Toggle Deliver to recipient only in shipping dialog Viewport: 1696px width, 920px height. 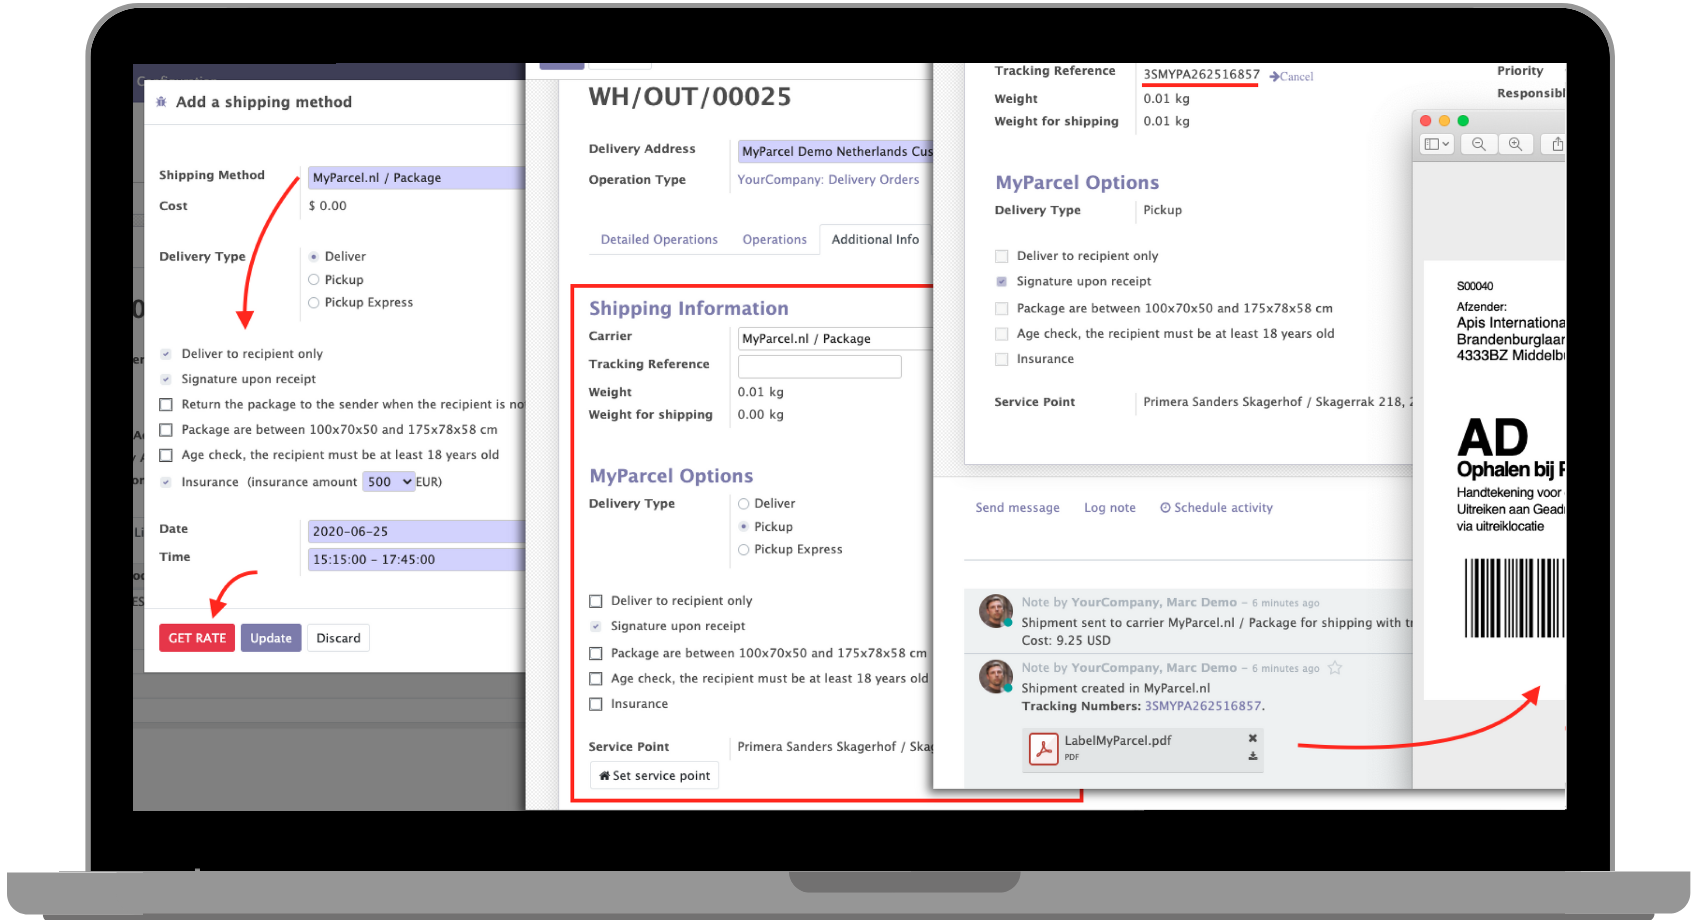point(166,354)
